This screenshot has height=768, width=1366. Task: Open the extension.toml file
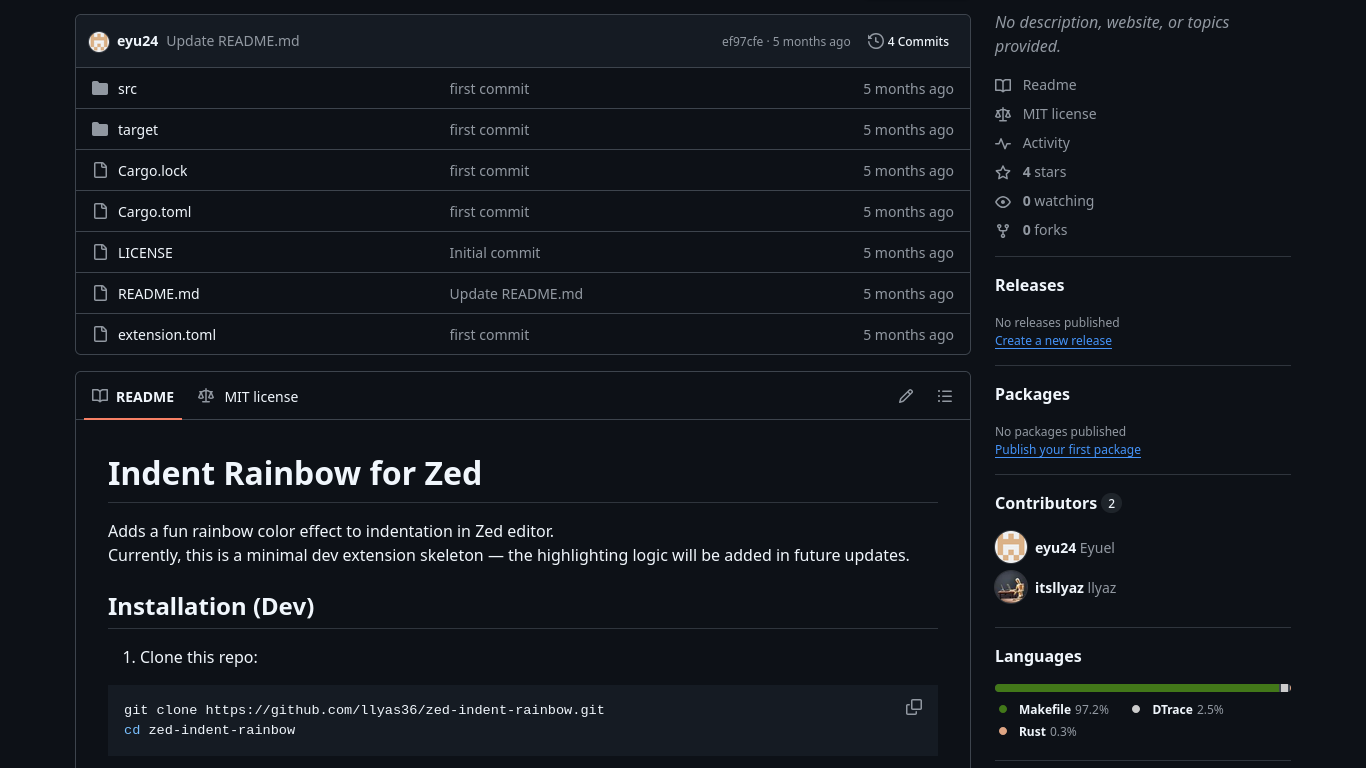(x=167, y=334)
